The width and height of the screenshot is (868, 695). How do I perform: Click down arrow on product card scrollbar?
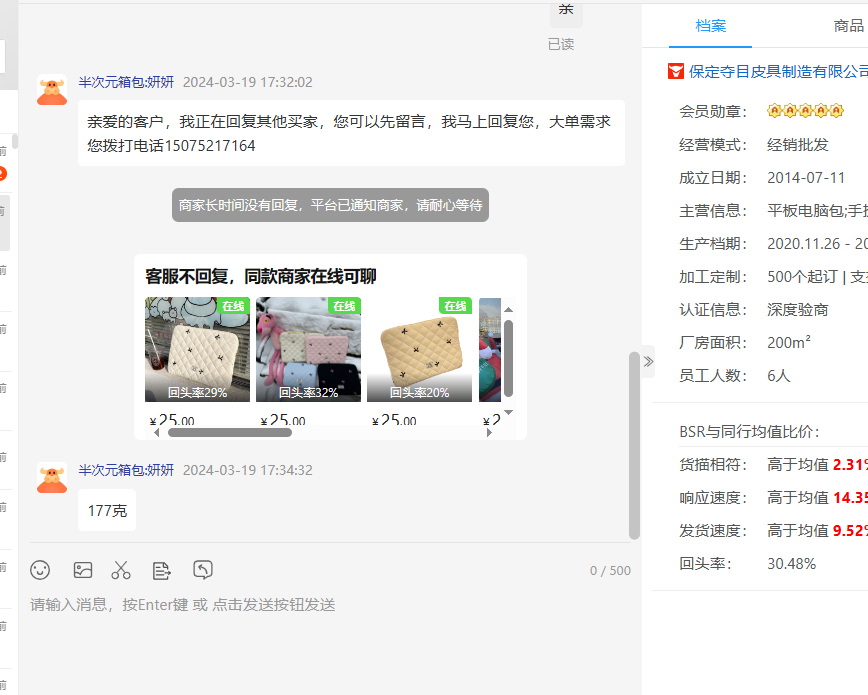pos(508,412)
